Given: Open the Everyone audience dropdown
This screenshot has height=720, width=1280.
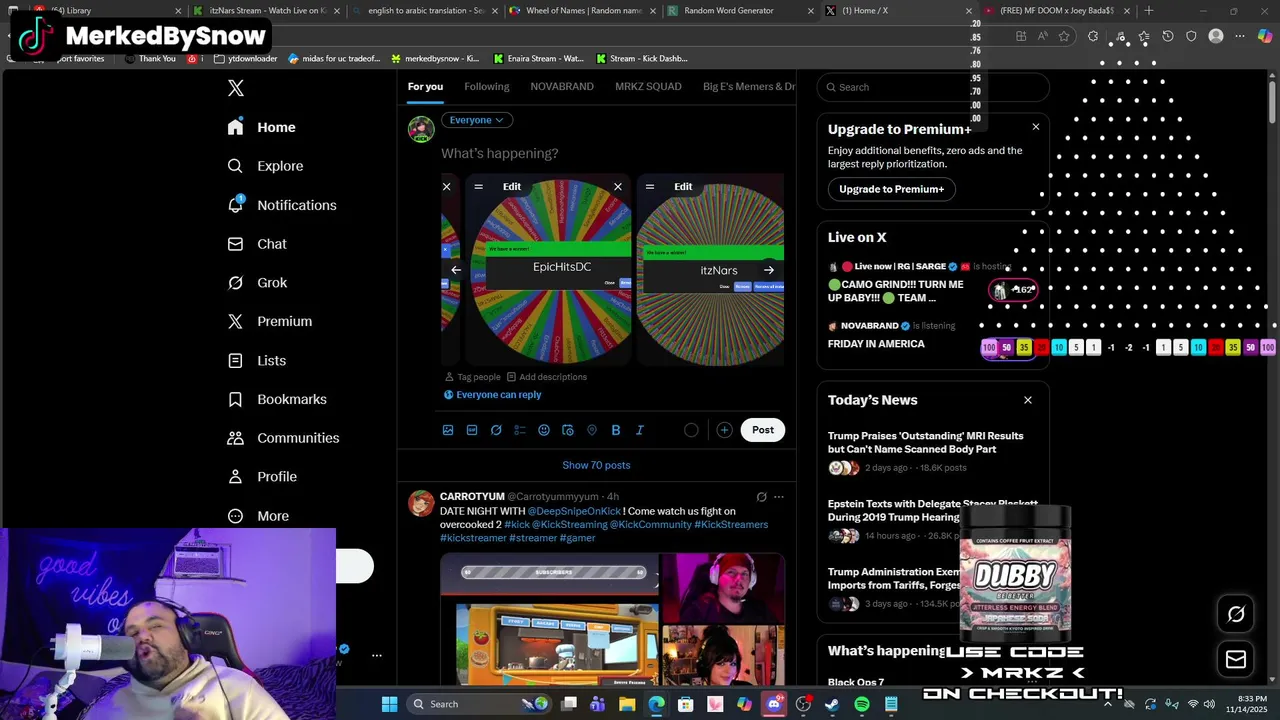Looking at the screenshot, I should click(x=477, y=120).
